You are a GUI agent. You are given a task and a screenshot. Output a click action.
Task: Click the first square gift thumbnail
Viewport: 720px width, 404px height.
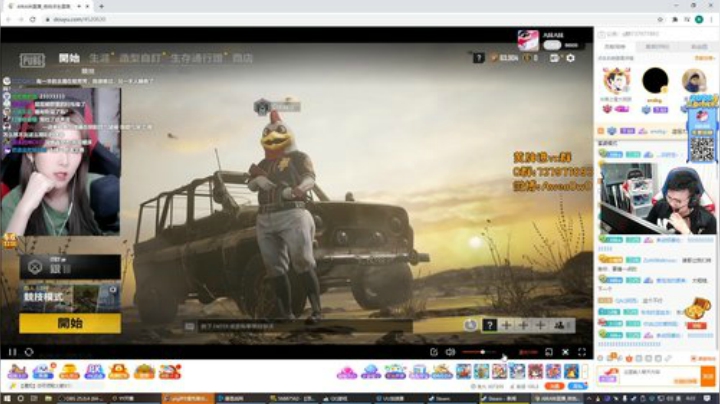pyautogui.click(x=463, y=371)
